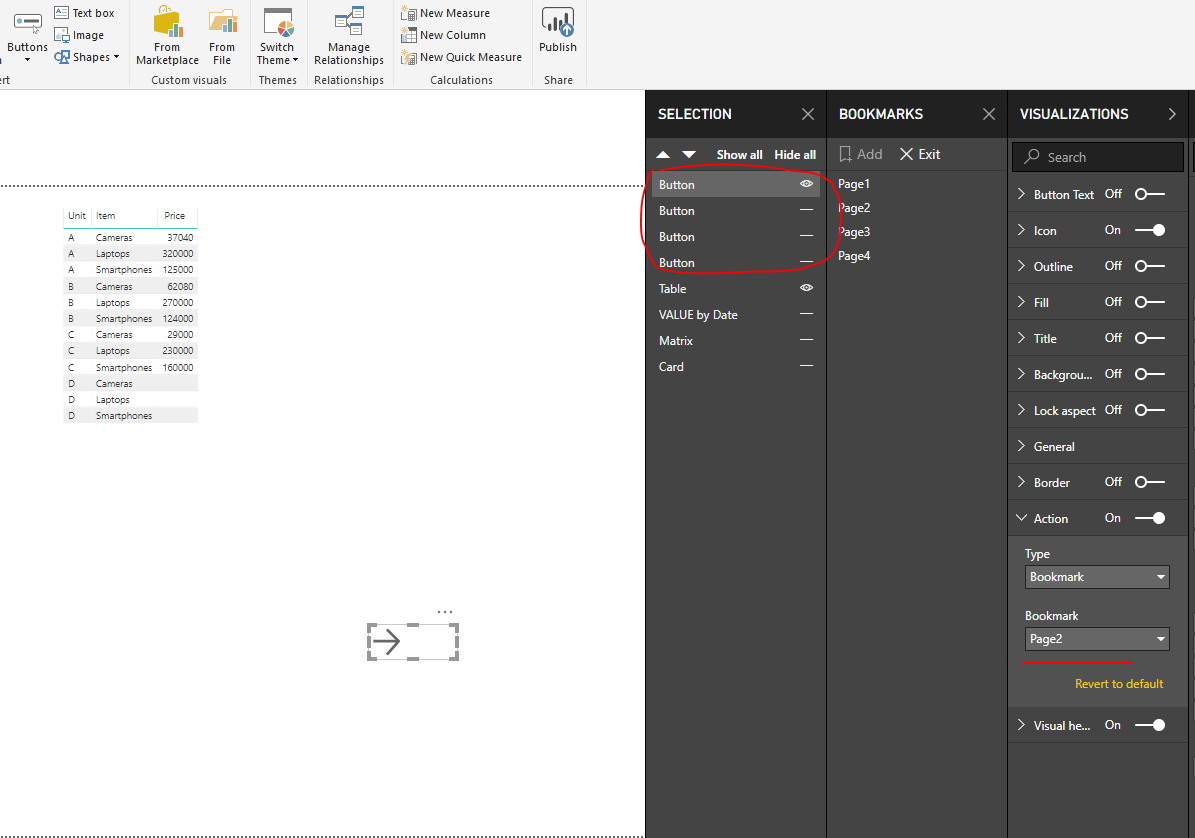This screenshot has width=1195, height=838.
Task: Create a New Column
Action: (x=444, y=35)
